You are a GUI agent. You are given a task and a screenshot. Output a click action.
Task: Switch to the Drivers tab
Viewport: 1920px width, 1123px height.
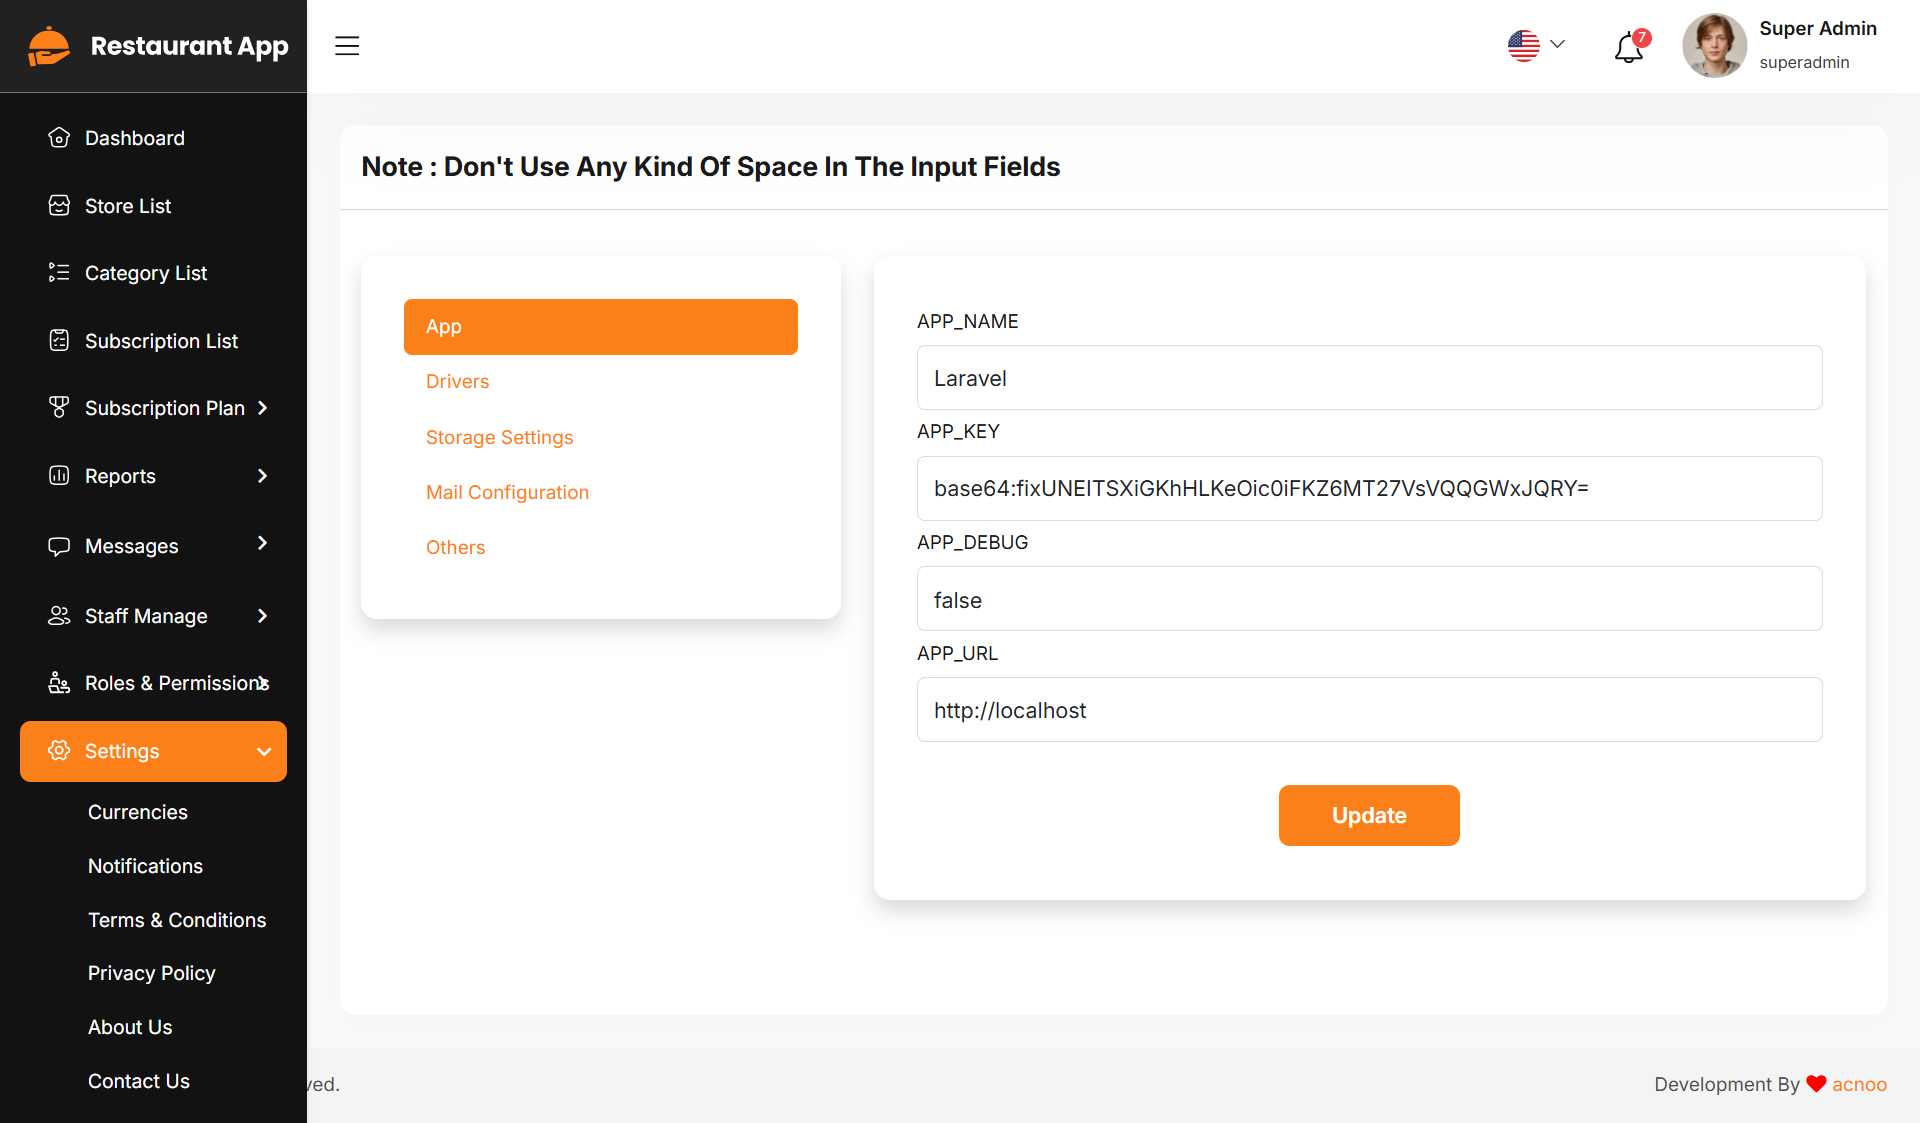pos(457,382)
